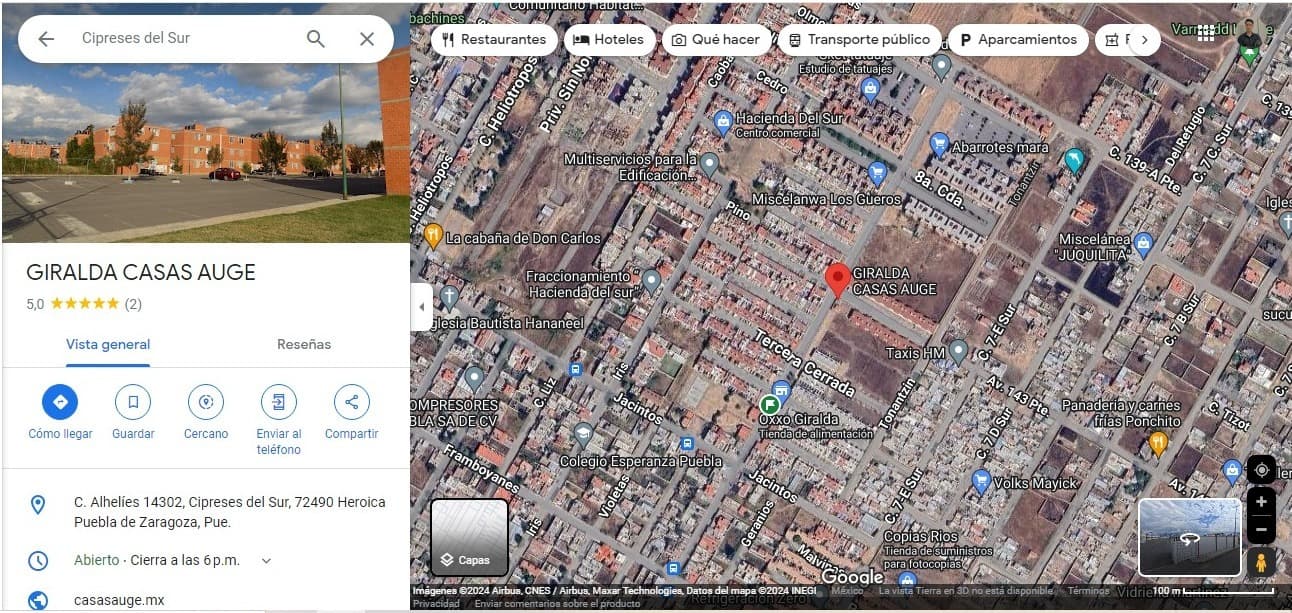The height and width of the screenshot is (613, 1292).
Task: Expand the opening hours chevron
Action: [266, 561]
